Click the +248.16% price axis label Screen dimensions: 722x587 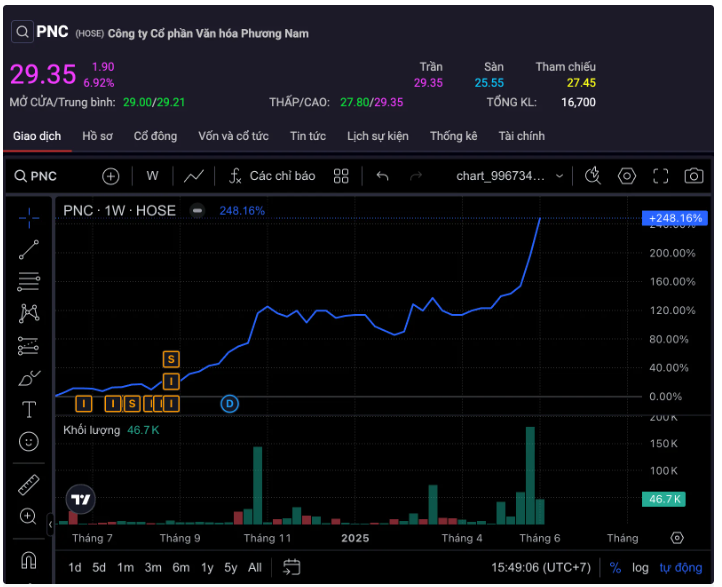click(x=675, y=218)
